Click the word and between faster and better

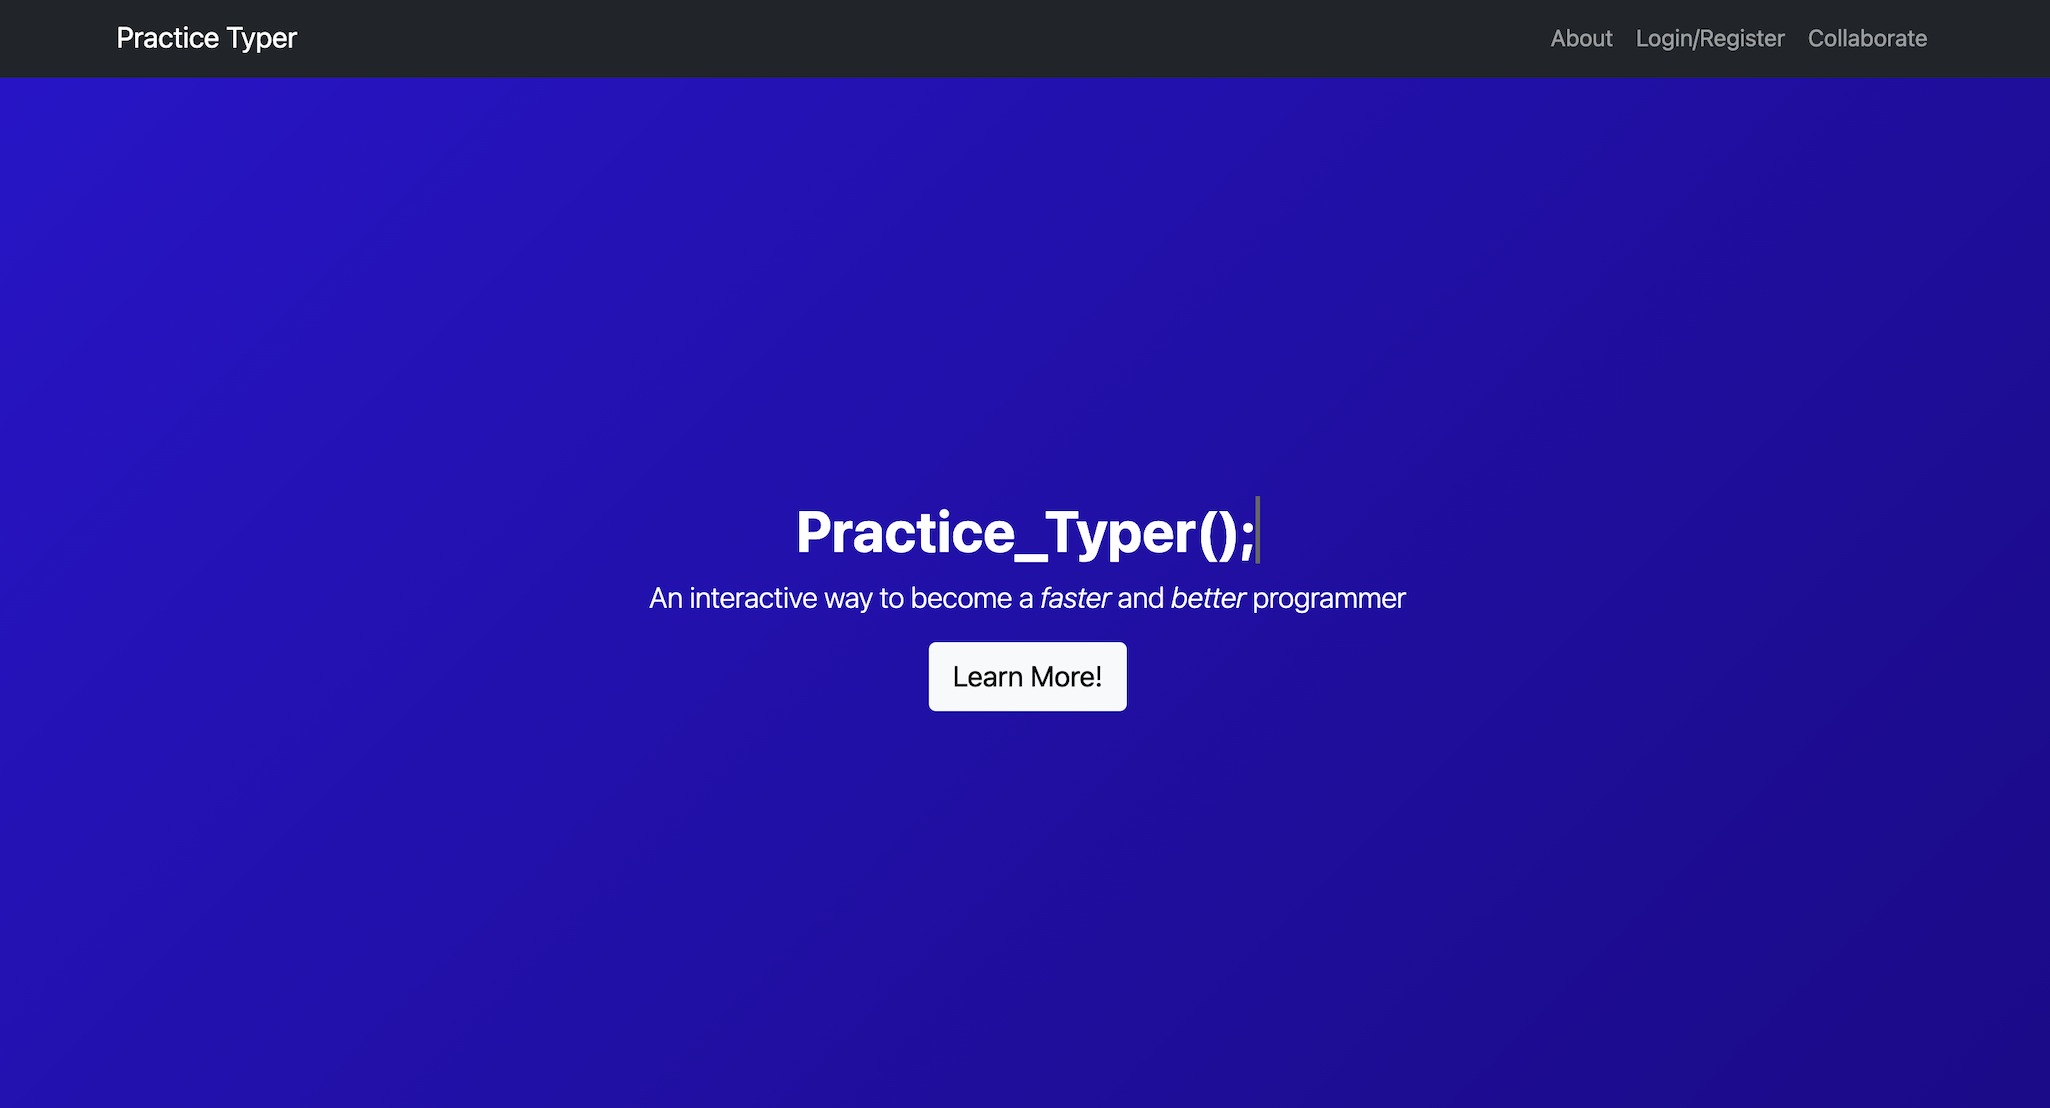pos(1140,598)
